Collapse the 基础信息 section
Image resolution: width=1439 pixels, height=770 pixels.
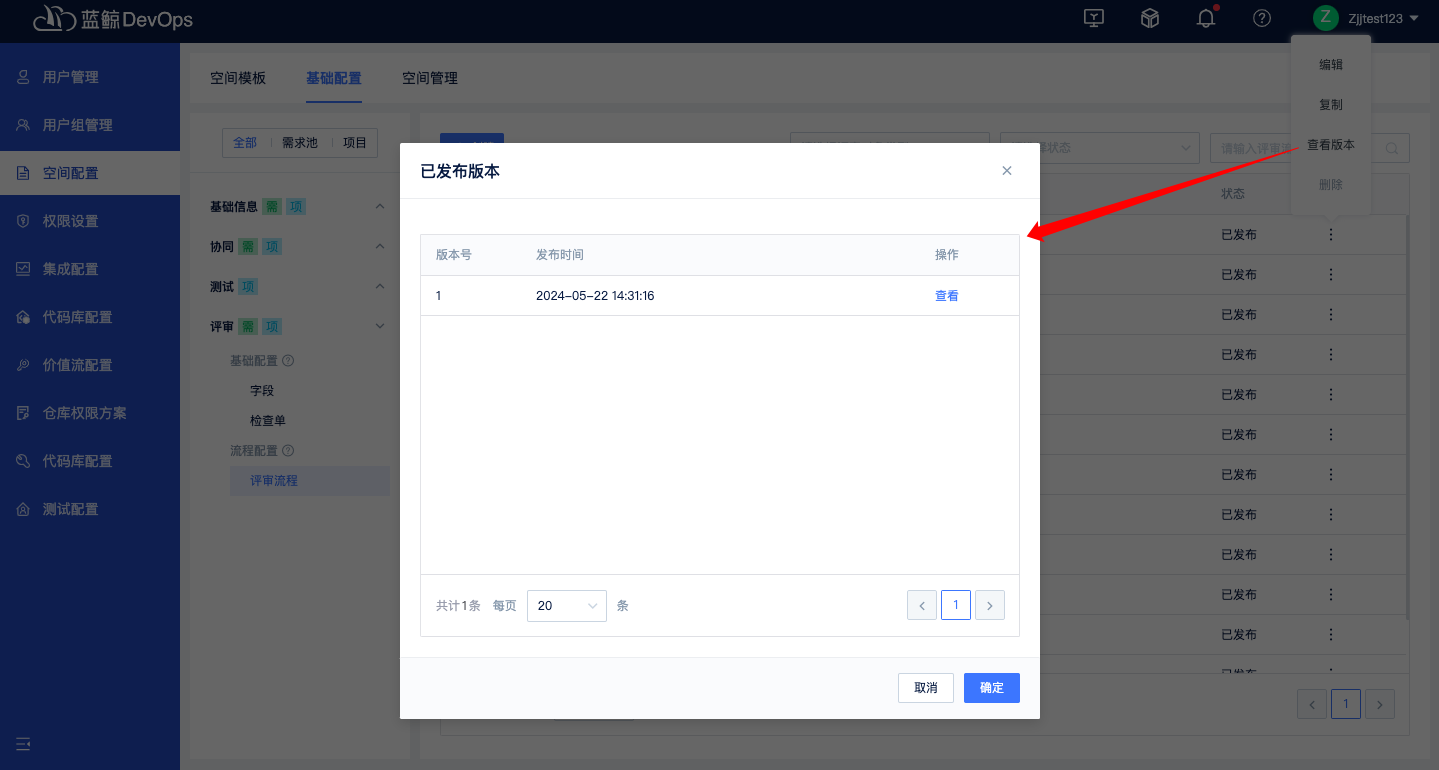[x=379, y=207]
